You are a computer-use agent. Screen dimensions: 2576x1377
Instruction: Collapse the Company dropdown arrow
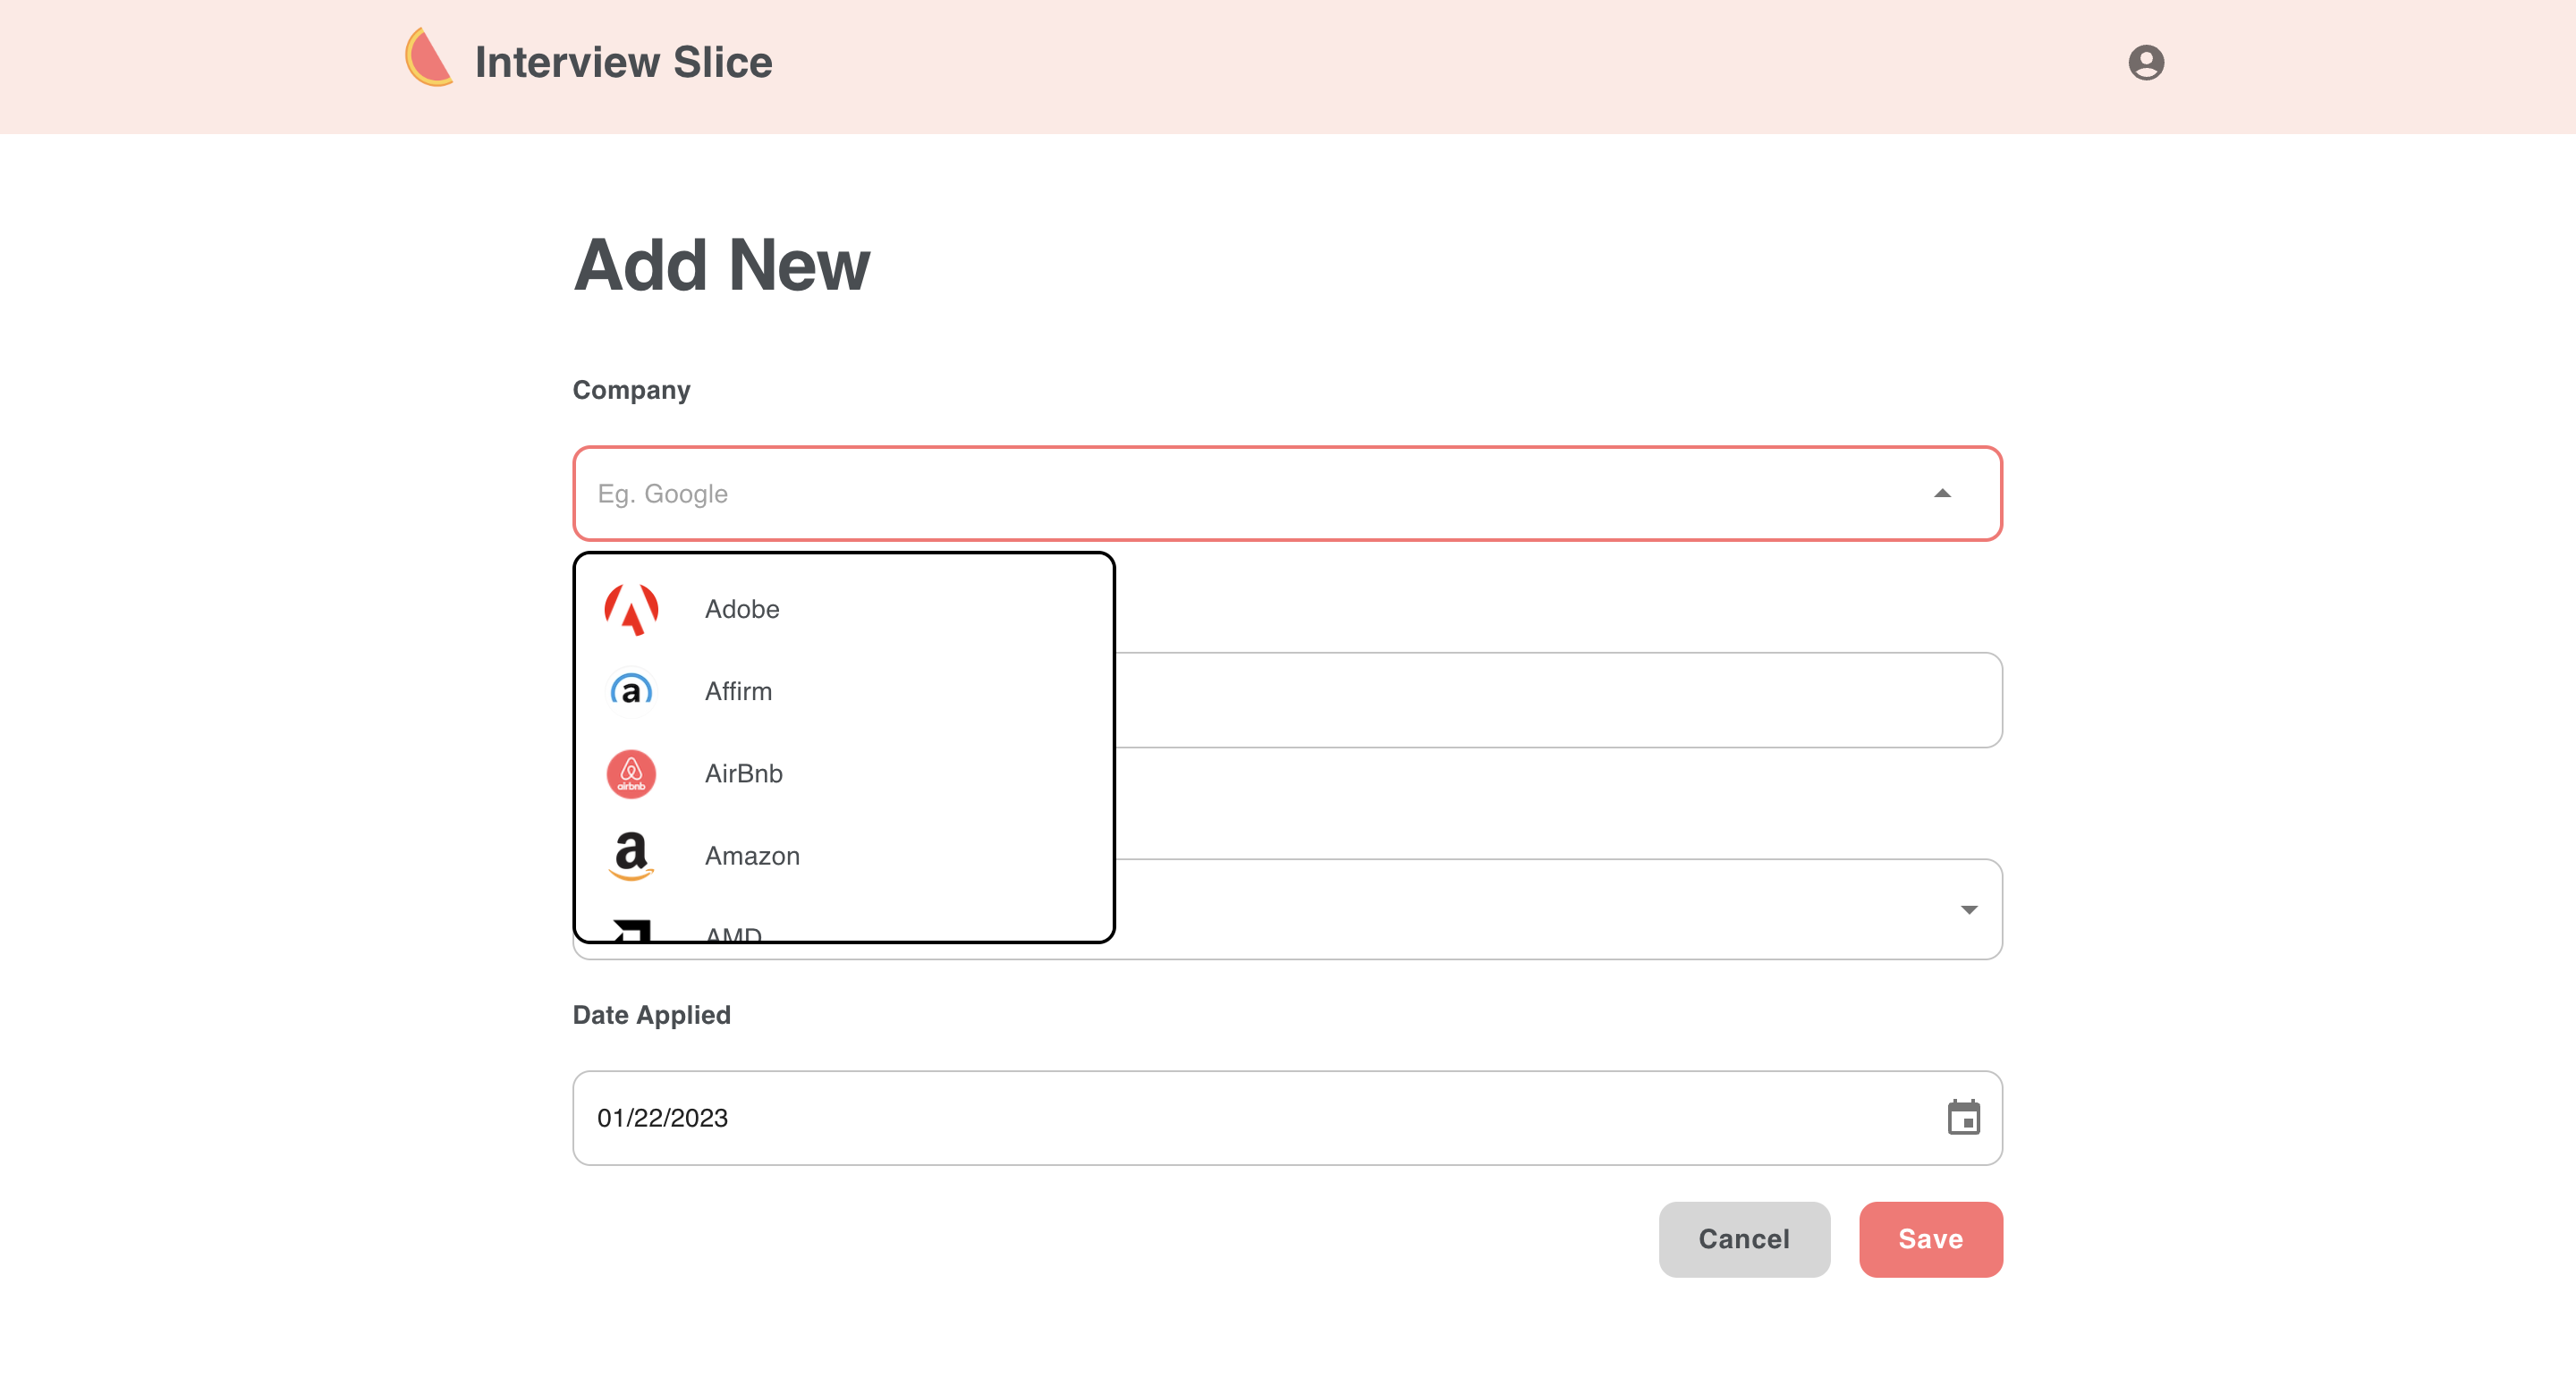(1942, 493)
